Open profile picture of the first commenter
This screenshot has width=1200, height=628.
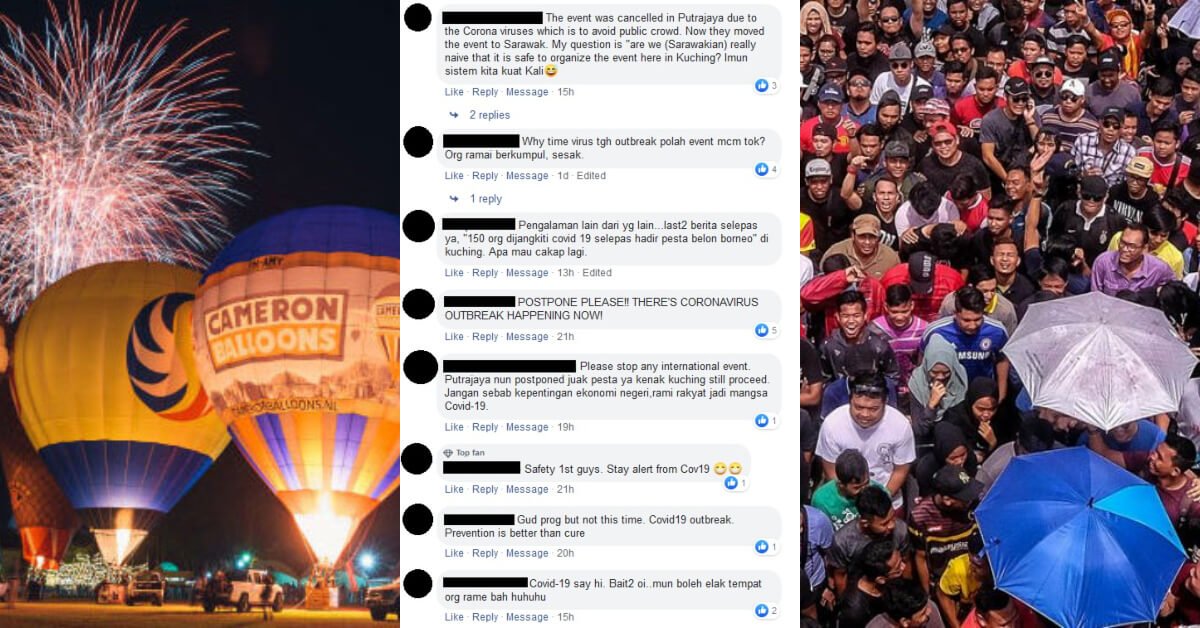pos(418,18)
